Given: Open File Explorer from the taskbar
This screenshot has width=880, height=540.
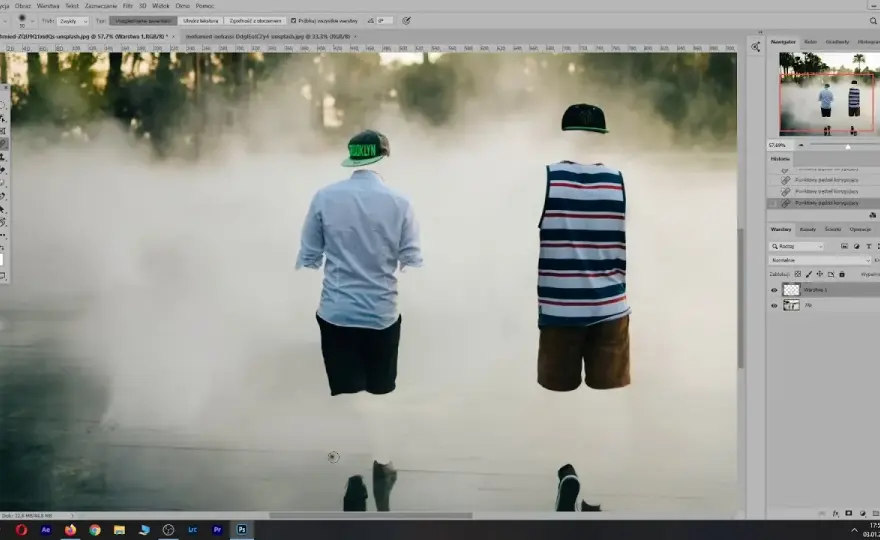Looking at the screenshot, I should click(120, 530).
